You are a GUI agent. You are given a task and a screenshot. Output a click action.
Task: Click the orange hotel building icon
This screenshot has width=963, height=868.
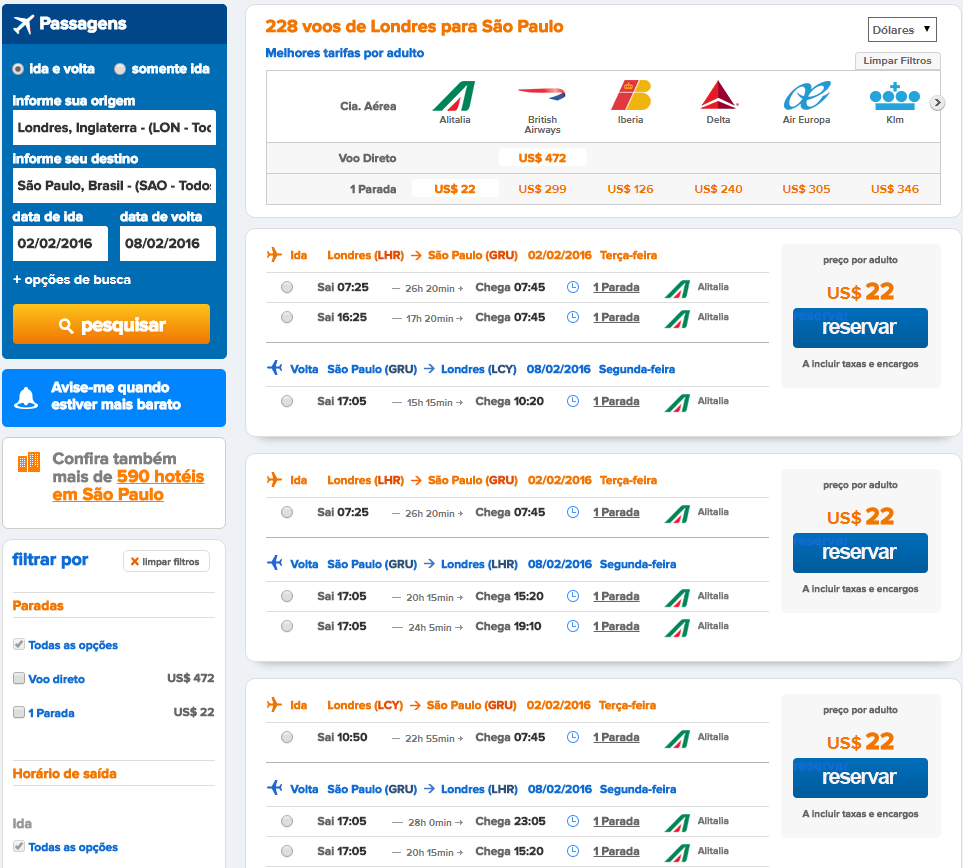[29, 462]
